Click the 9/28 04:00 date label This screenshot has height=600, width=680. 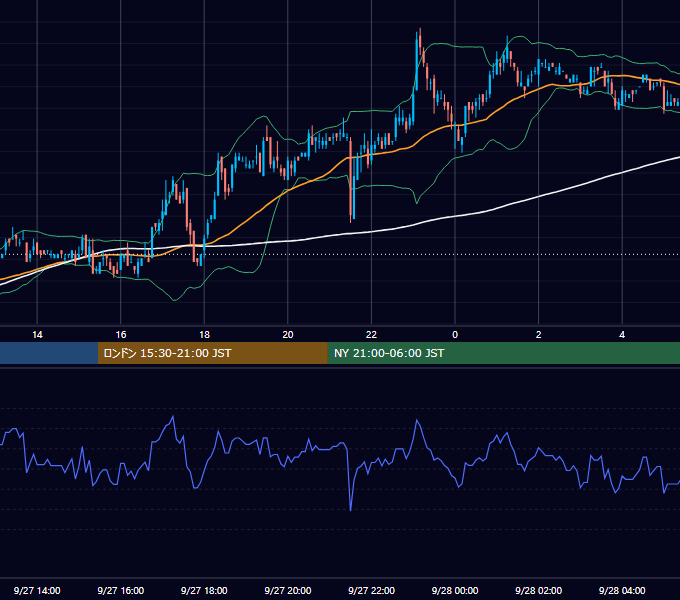622,590
